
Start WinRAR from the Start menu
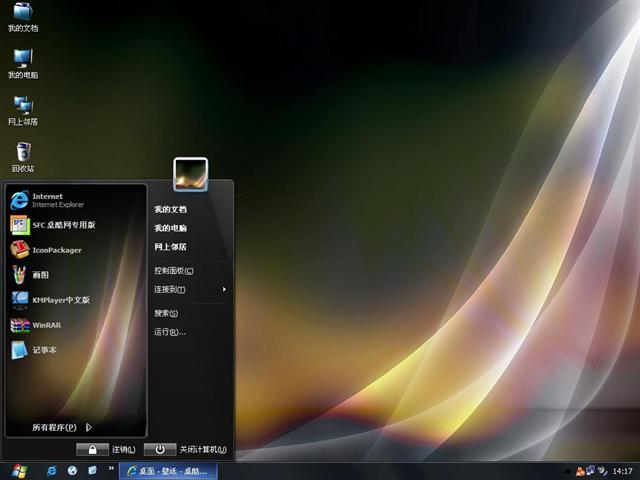(x=45, y=325)
